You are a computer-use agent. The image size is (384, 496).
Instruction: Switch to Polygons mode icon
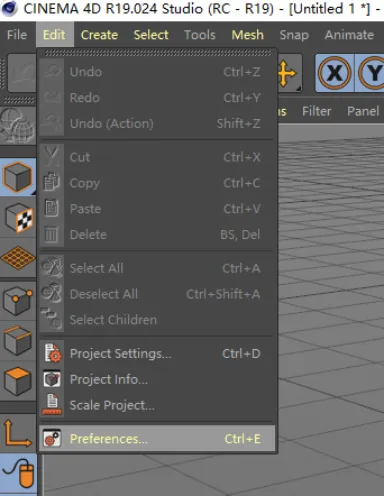tap(18, 381)
